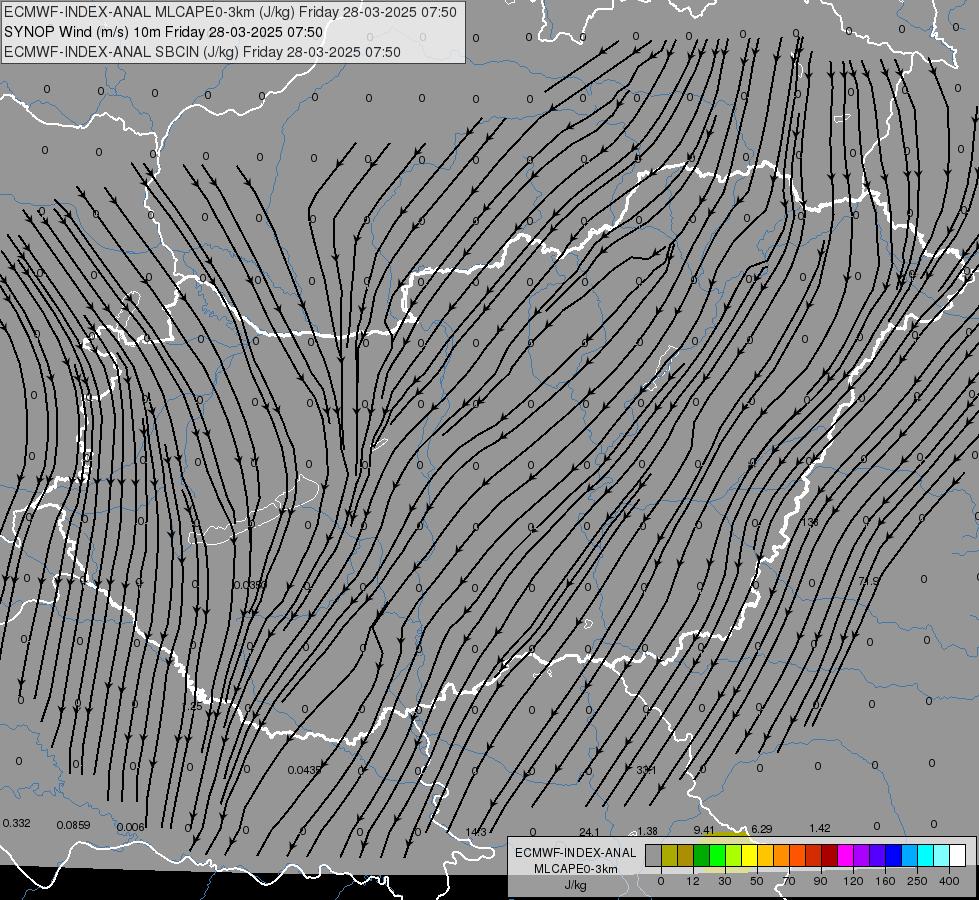Click the SYNOP Wind 10m title line
Screen dimensions: 979x900
pos(163,32)
